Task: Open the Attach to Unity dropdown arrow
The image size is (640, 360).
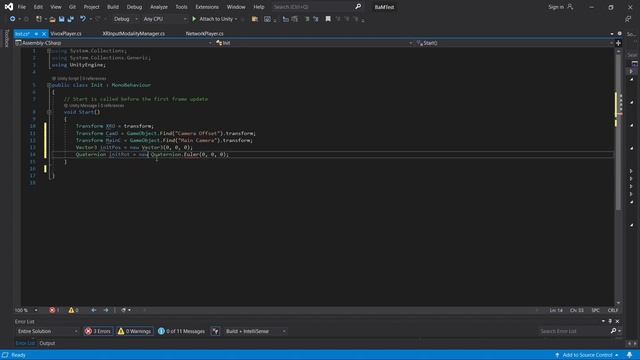Action: 236,19
